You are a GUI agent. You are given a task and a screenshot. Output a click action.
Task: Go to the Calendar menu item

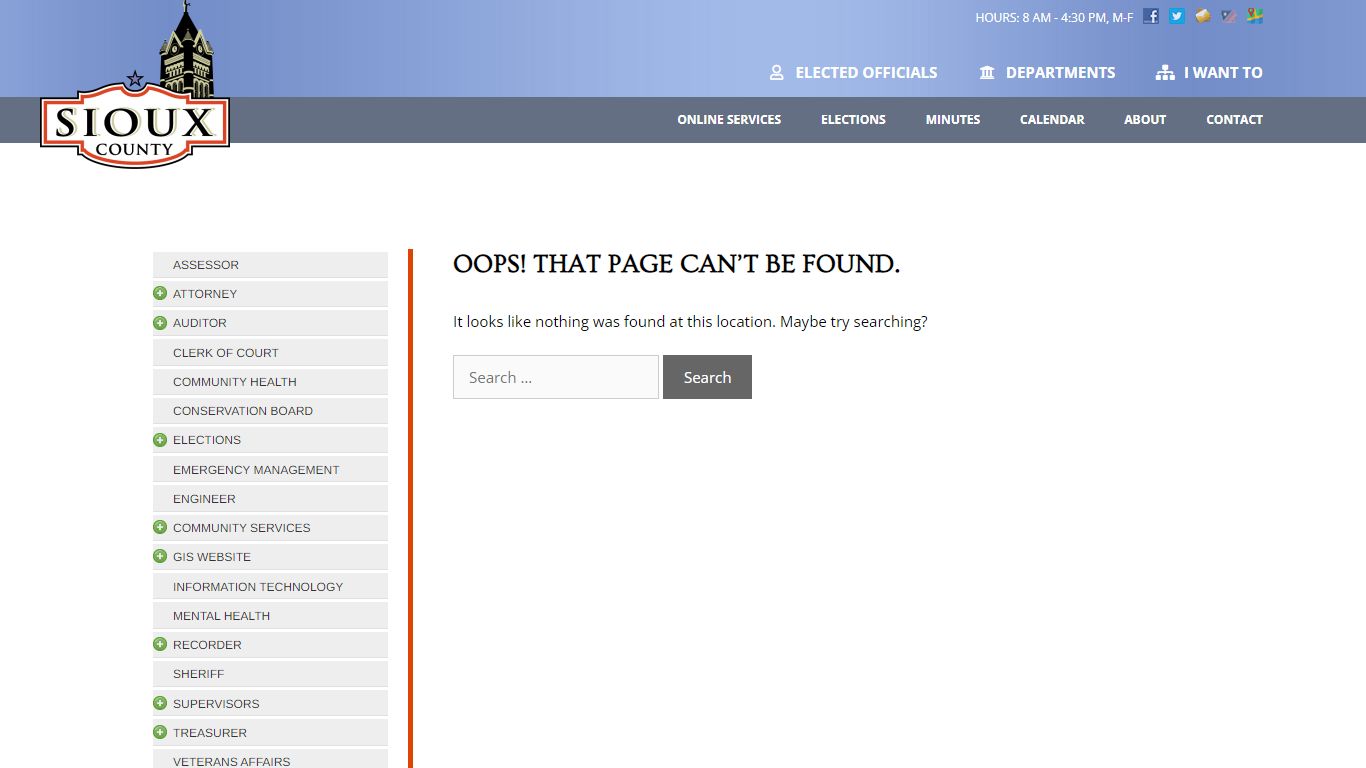1051,120
